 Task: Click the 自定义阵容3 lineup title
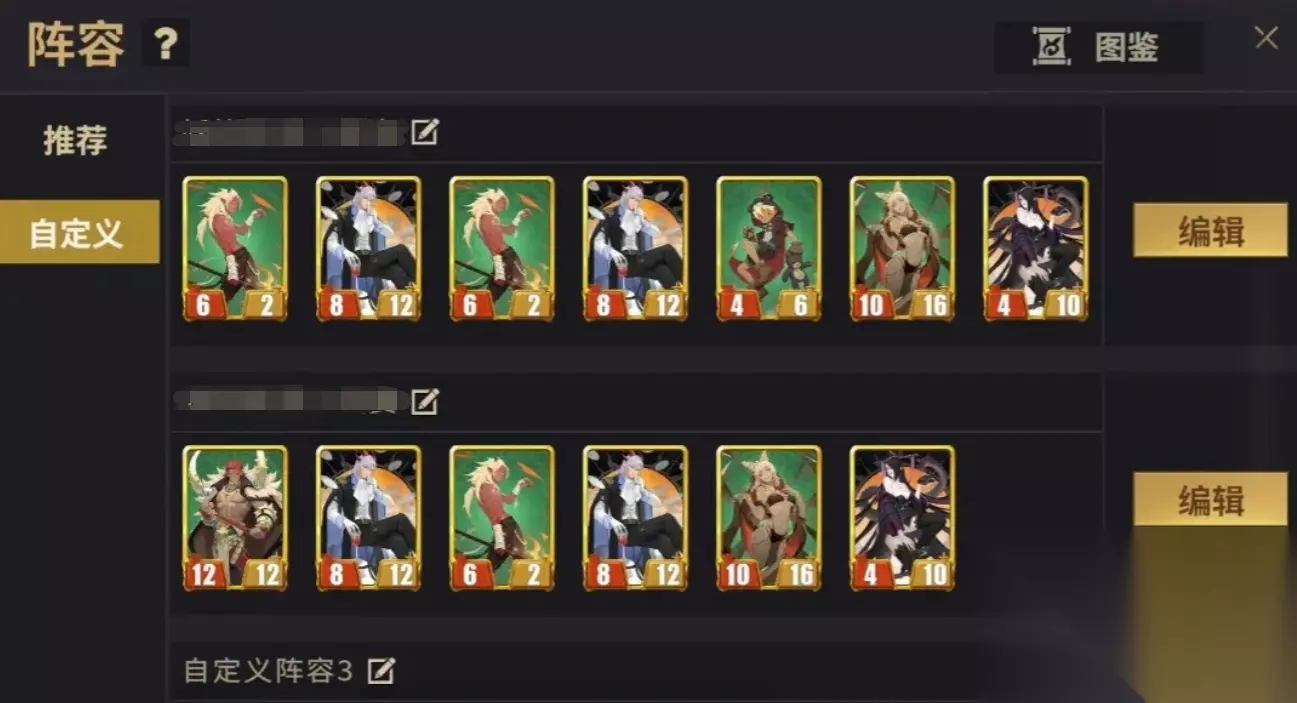(268, 670)
